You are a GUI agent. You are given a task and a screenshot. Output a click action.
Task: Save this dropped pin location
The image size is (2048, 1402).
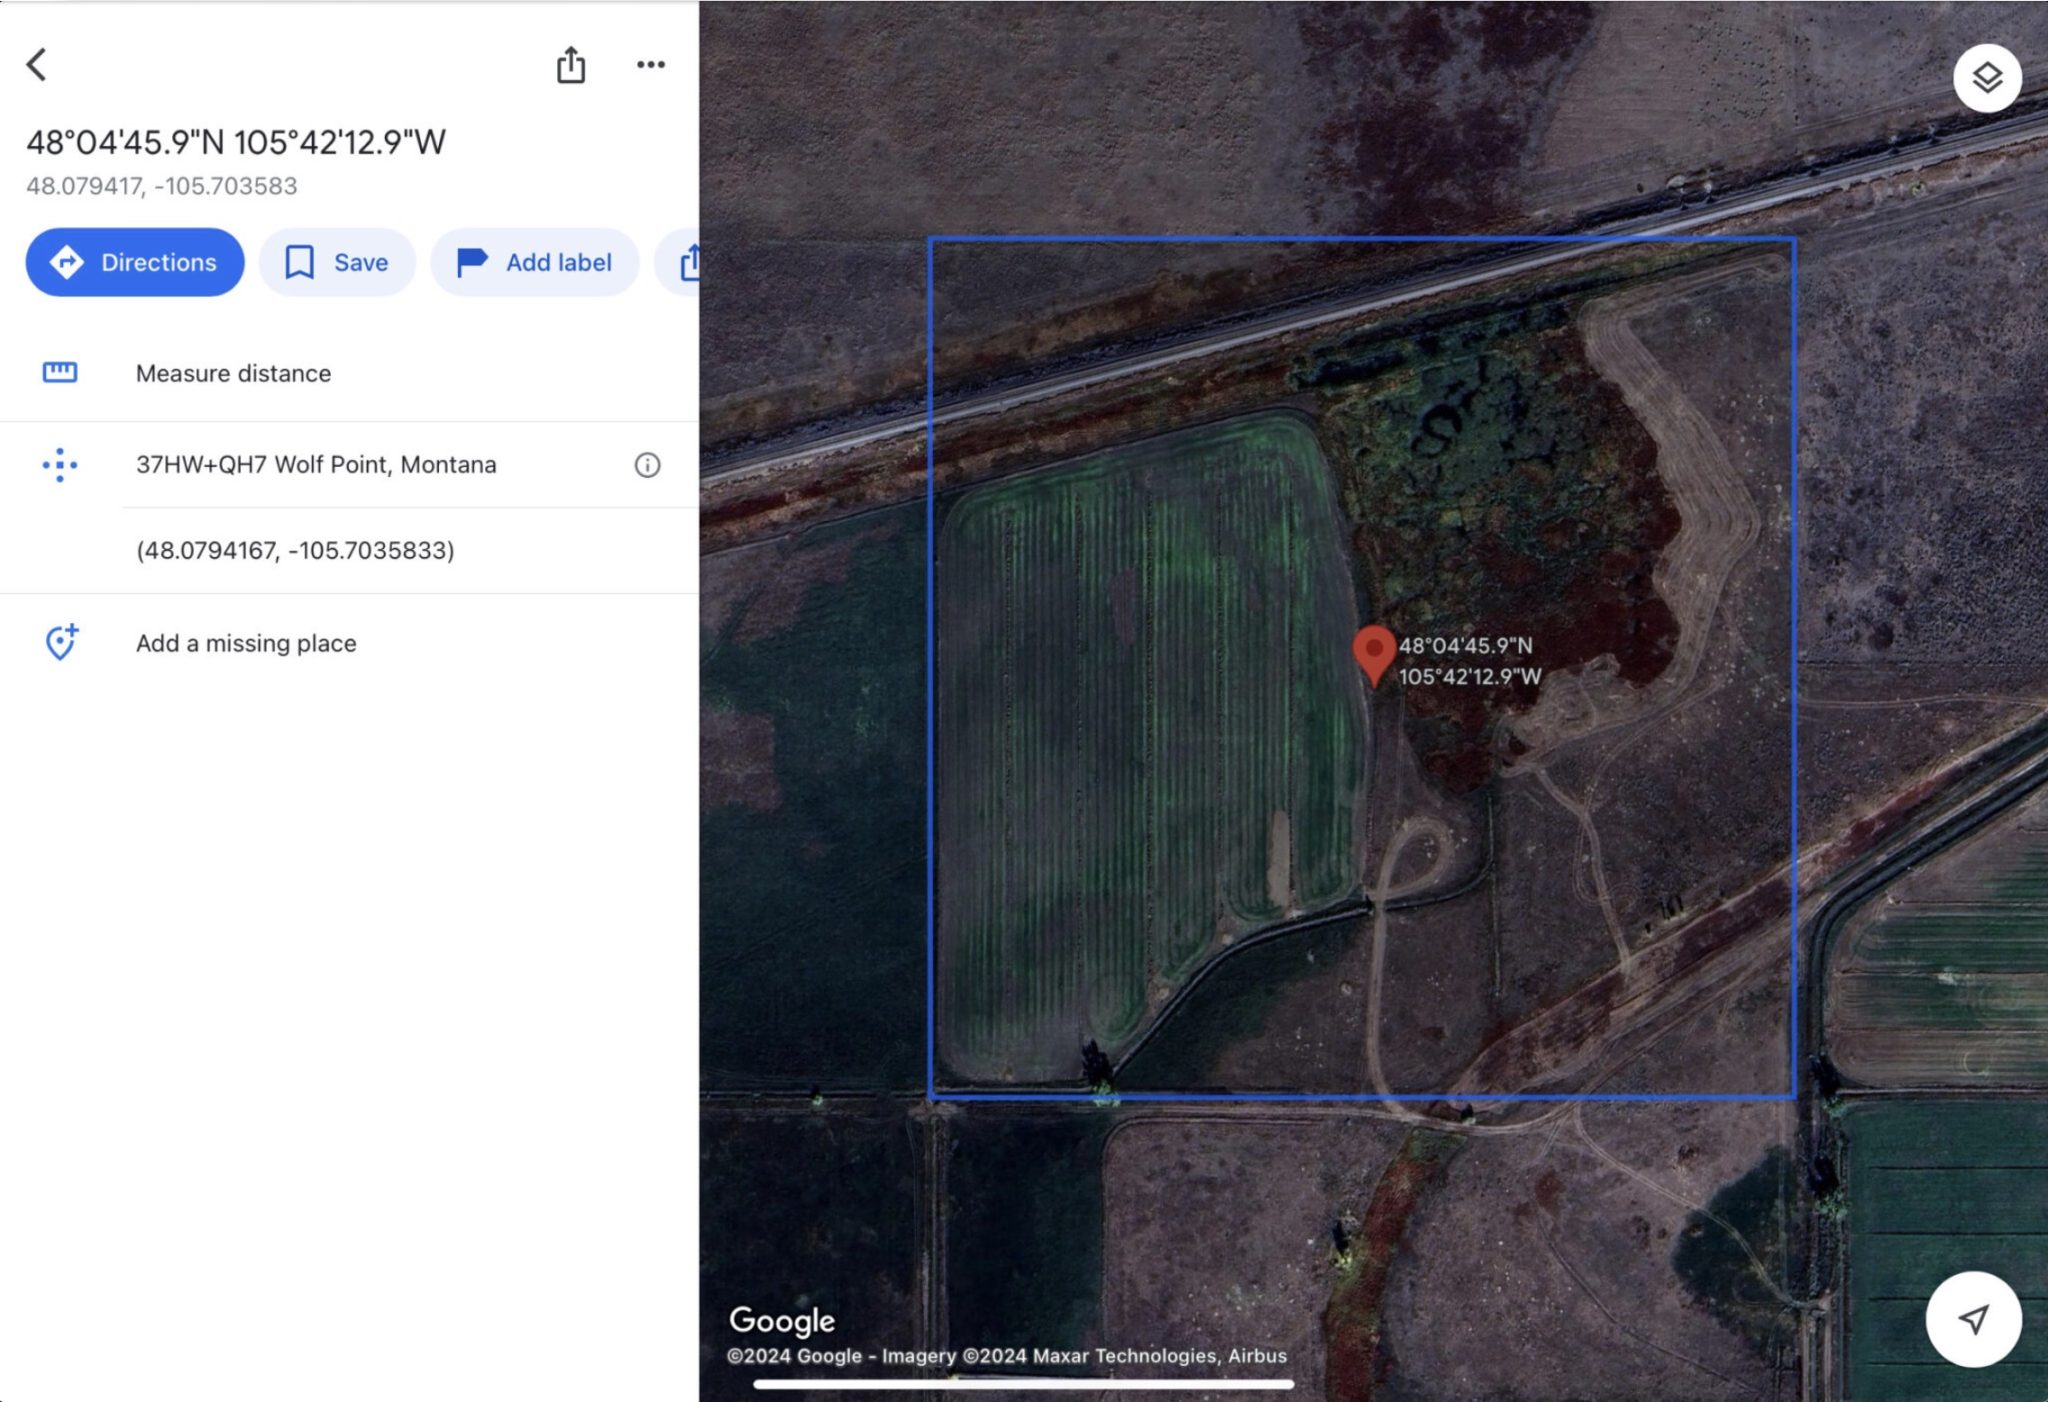336,262
